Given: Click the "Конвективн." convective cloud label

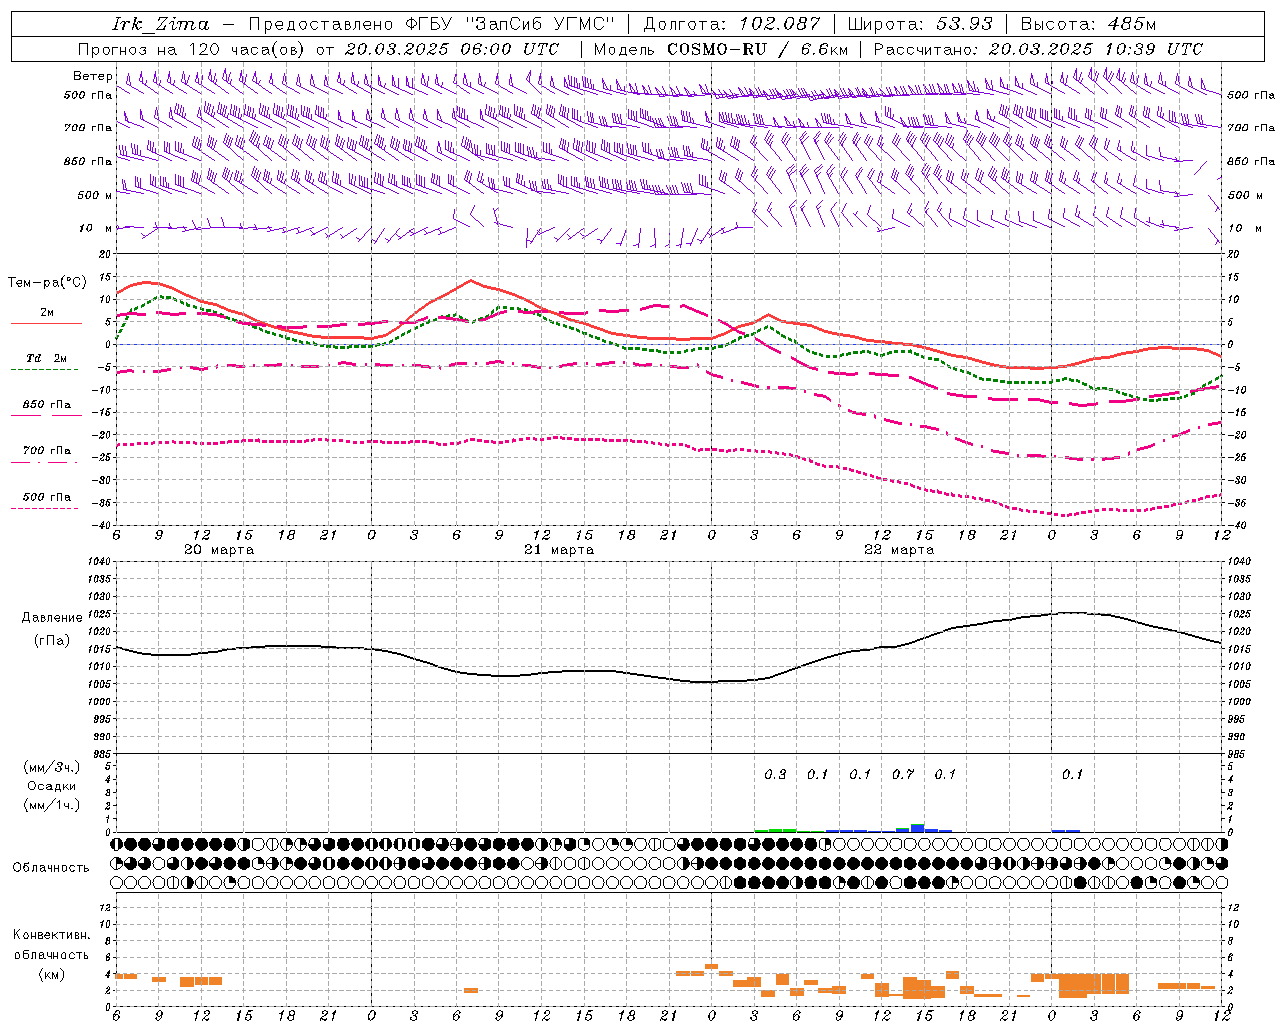Looking at the screenshot, I should coord(51,935).
